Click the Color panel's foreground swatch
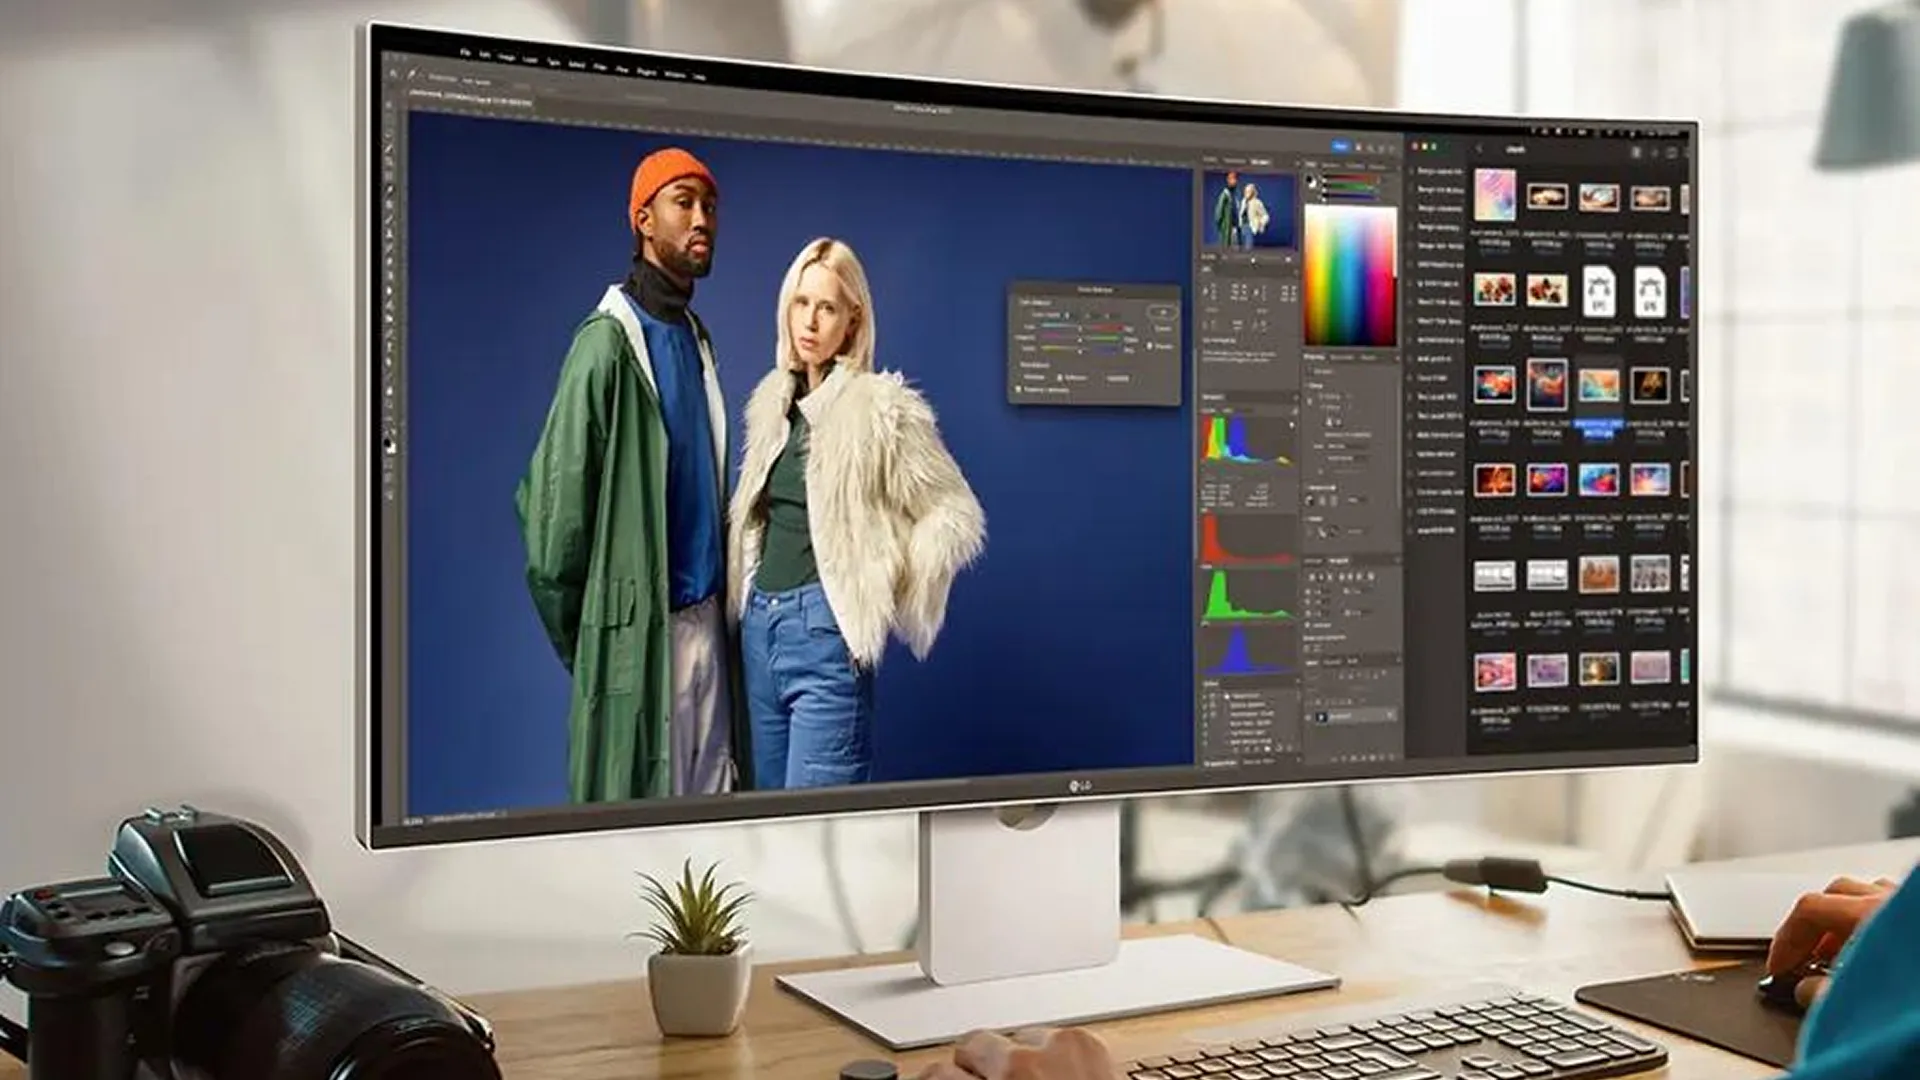Image resolution: width=1920 pixels, height=1080 pixels. [x=1309, y=179]
